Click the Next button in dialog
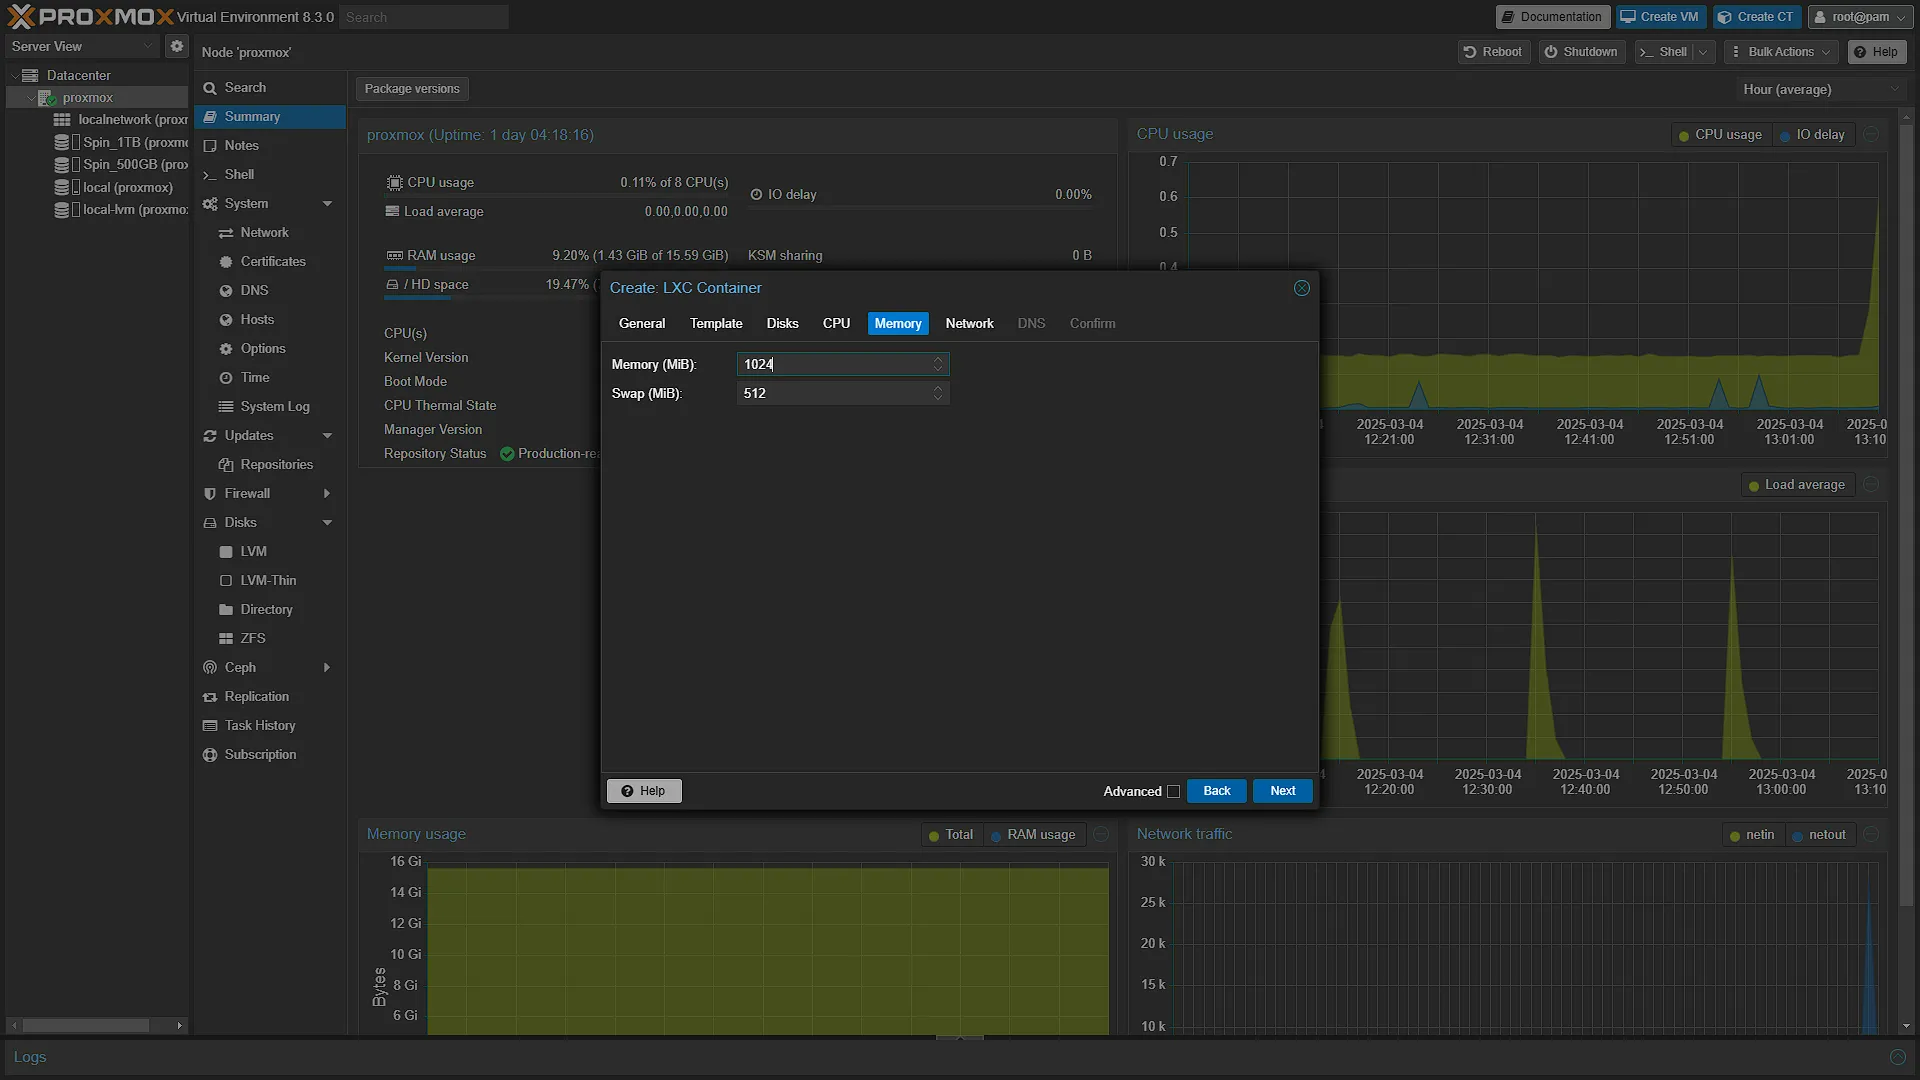This screenshot has width=1920, height=1080. pos(1282,791)
